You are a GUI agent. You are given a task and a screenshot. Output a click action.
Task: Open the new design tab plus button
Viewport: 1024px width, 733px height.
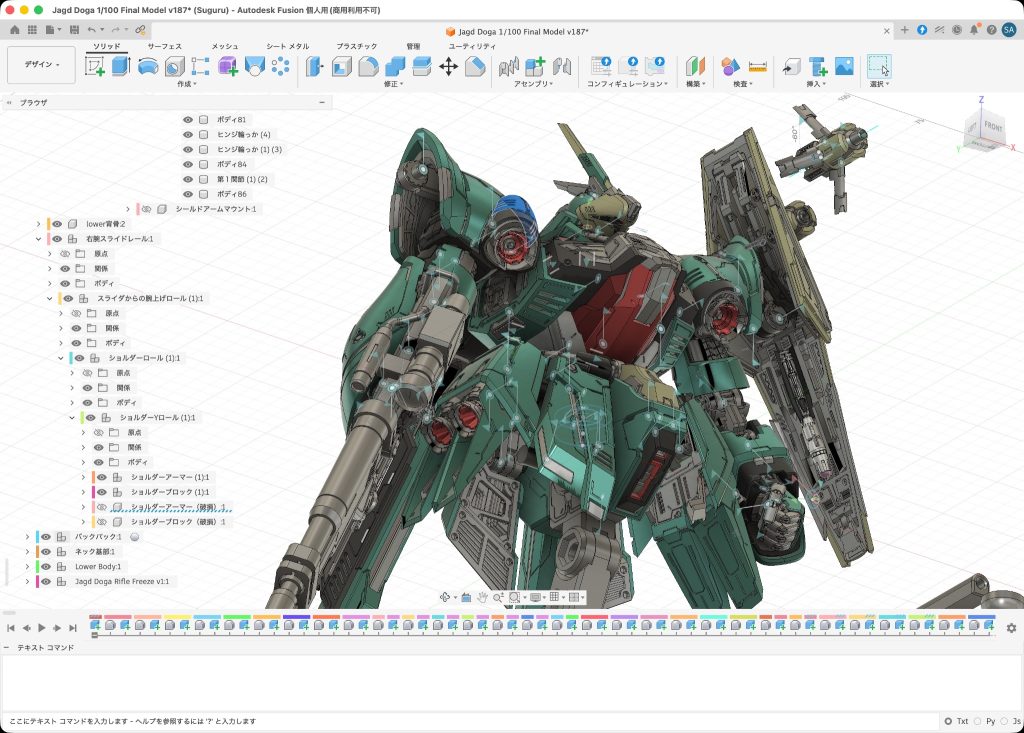(x=904, y=30)
